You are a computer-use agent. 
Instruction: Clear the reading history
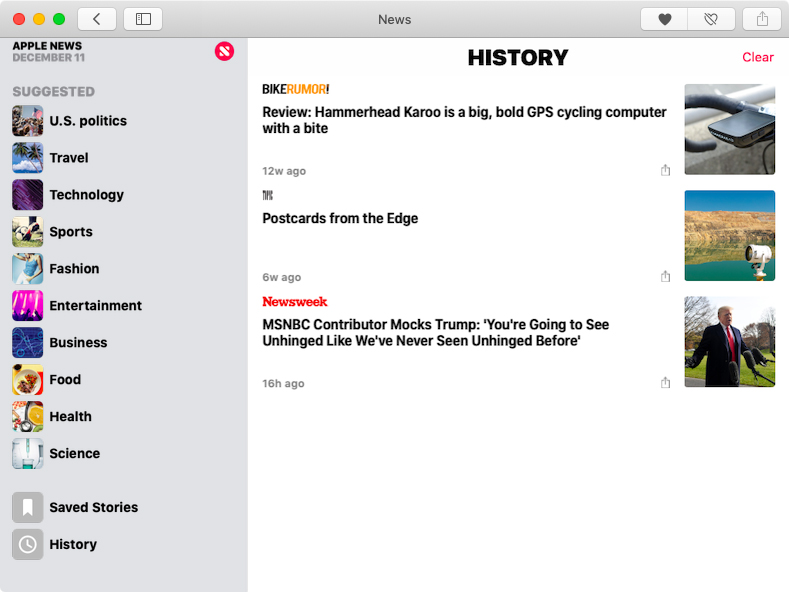758,57
